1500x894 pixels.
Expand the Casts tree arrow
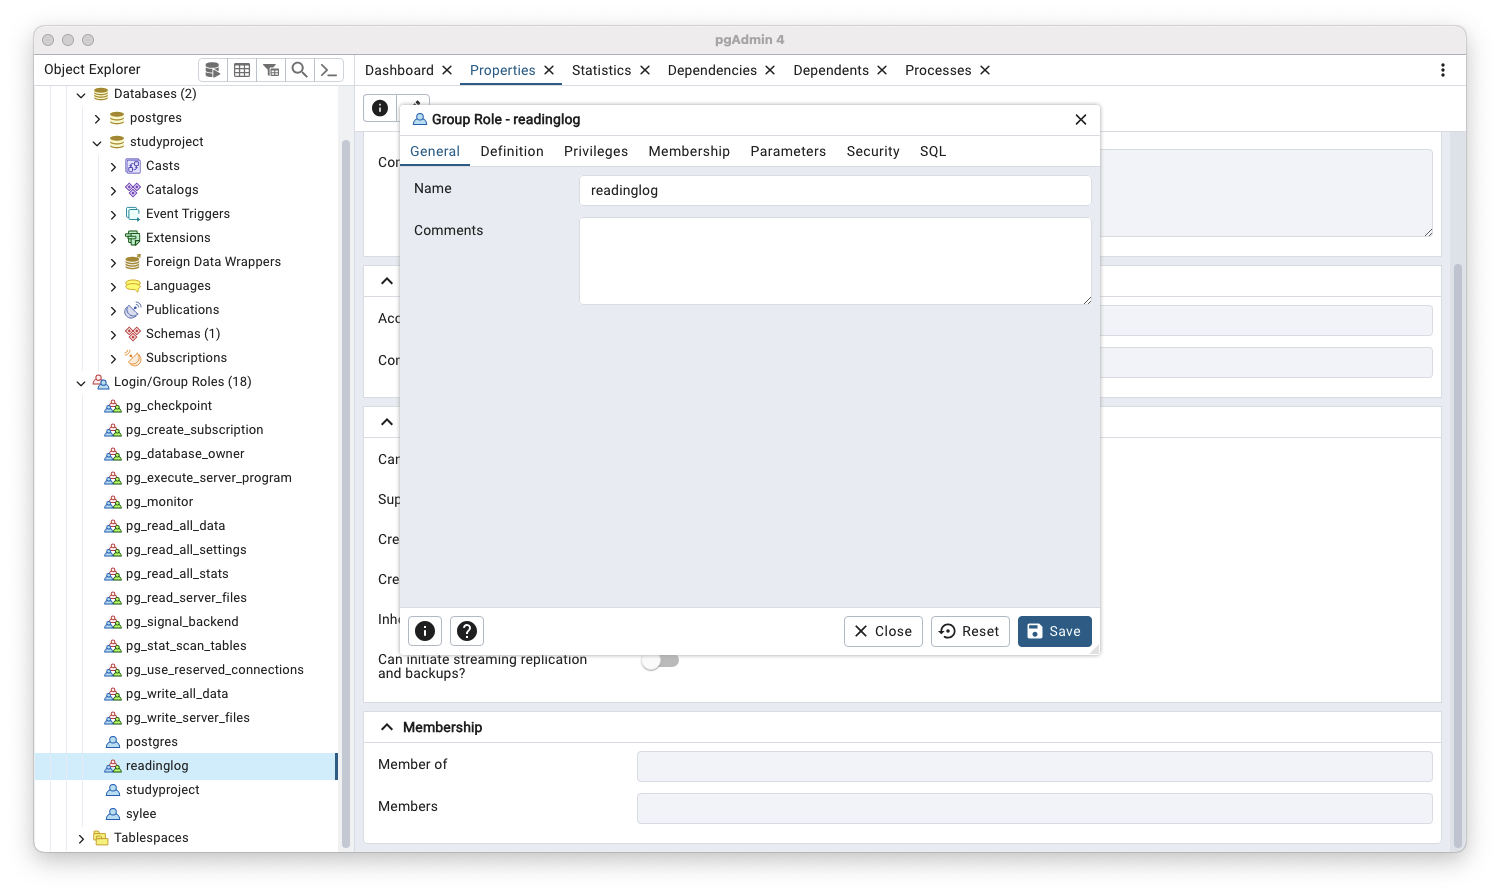(113, 167)
